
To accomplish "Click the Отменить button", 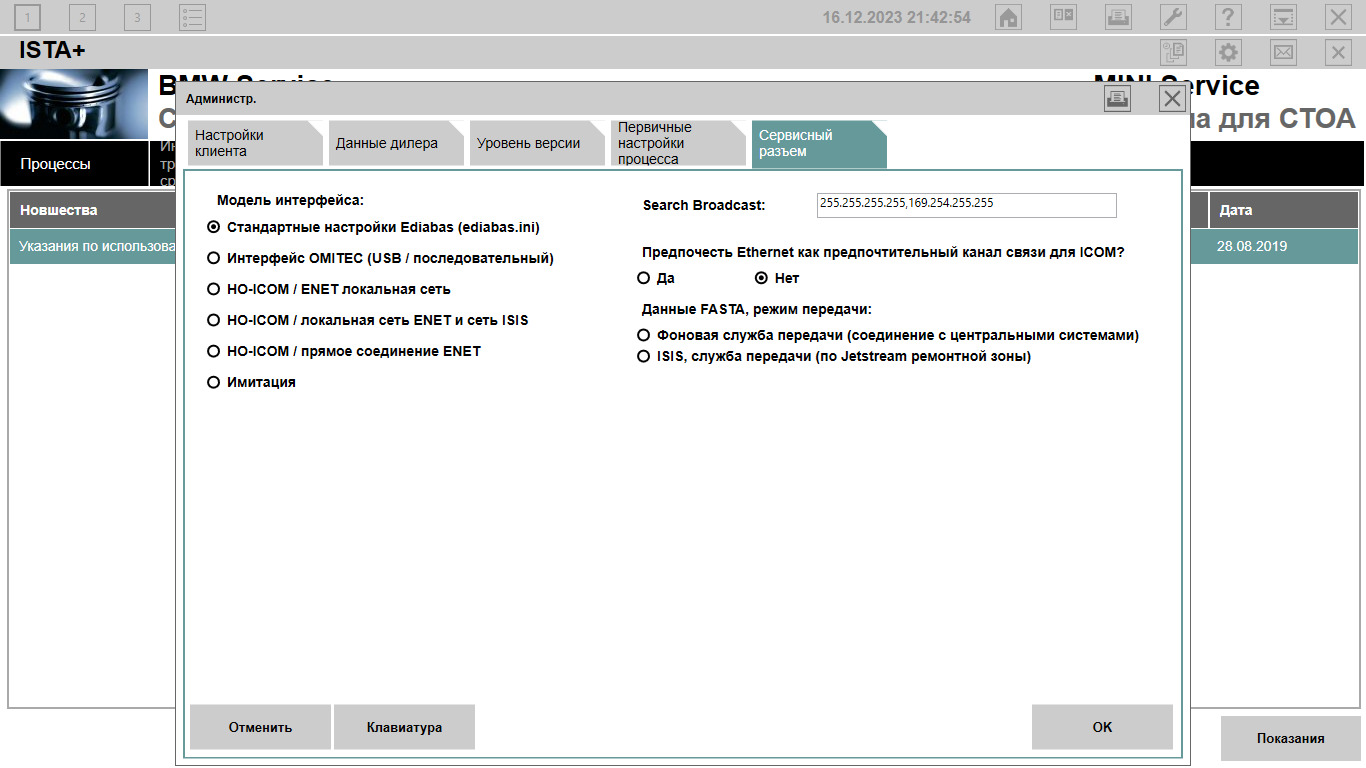I will tap(260, 727).
